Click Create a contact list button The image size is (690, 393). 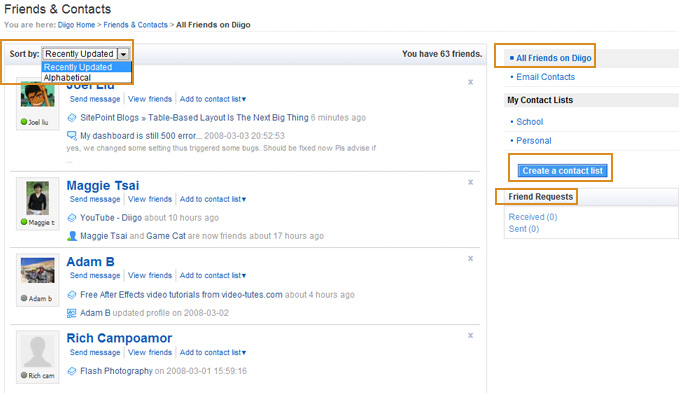562,171
